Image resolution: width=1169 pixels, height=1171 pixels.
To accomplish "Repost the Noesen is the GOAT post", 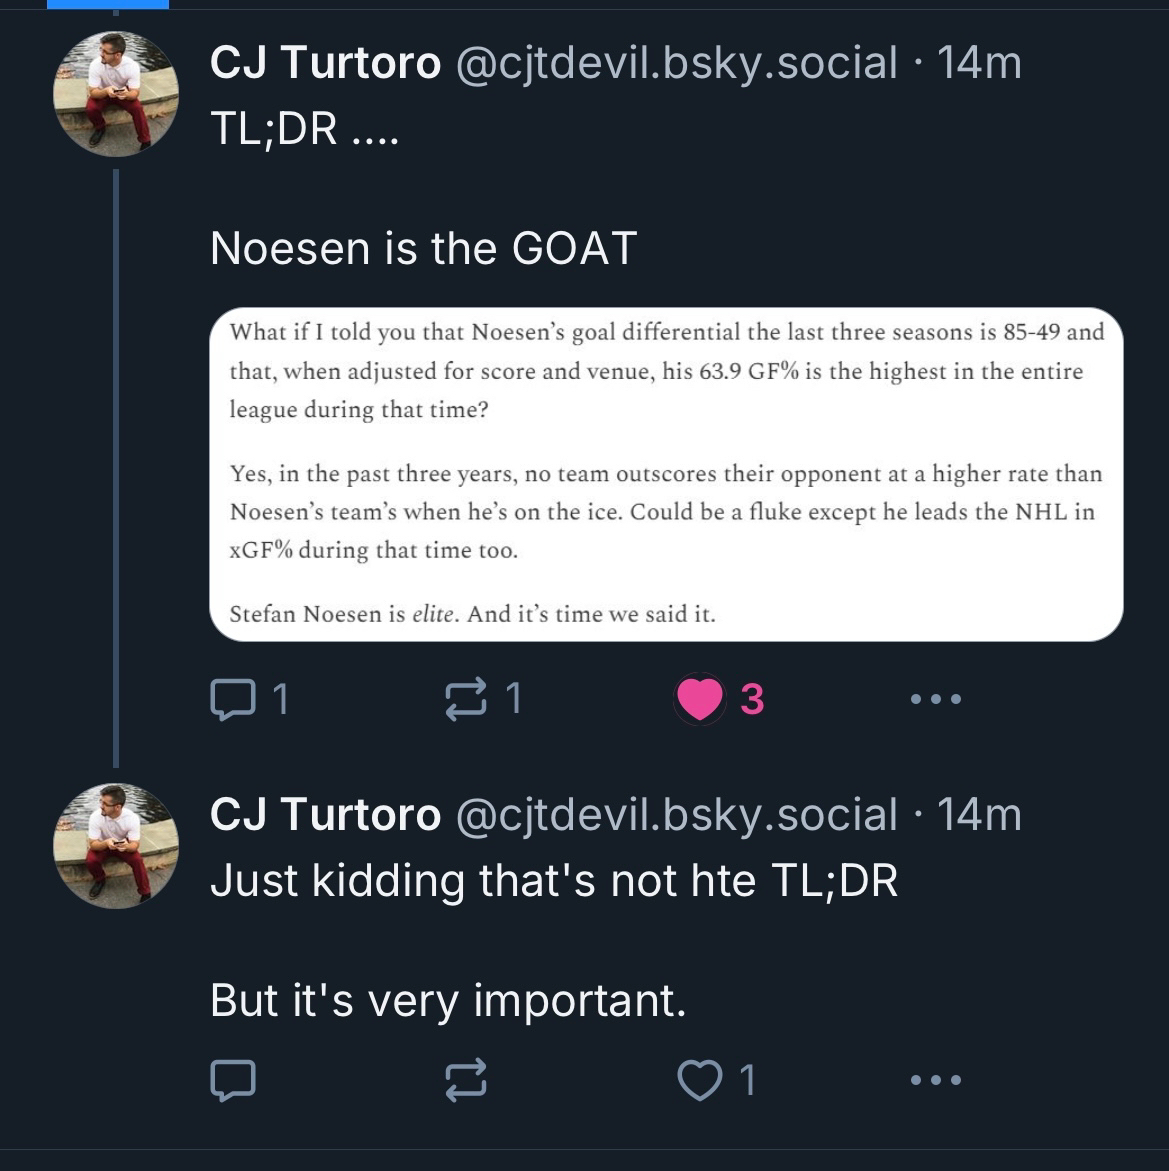I will [466, 699].
